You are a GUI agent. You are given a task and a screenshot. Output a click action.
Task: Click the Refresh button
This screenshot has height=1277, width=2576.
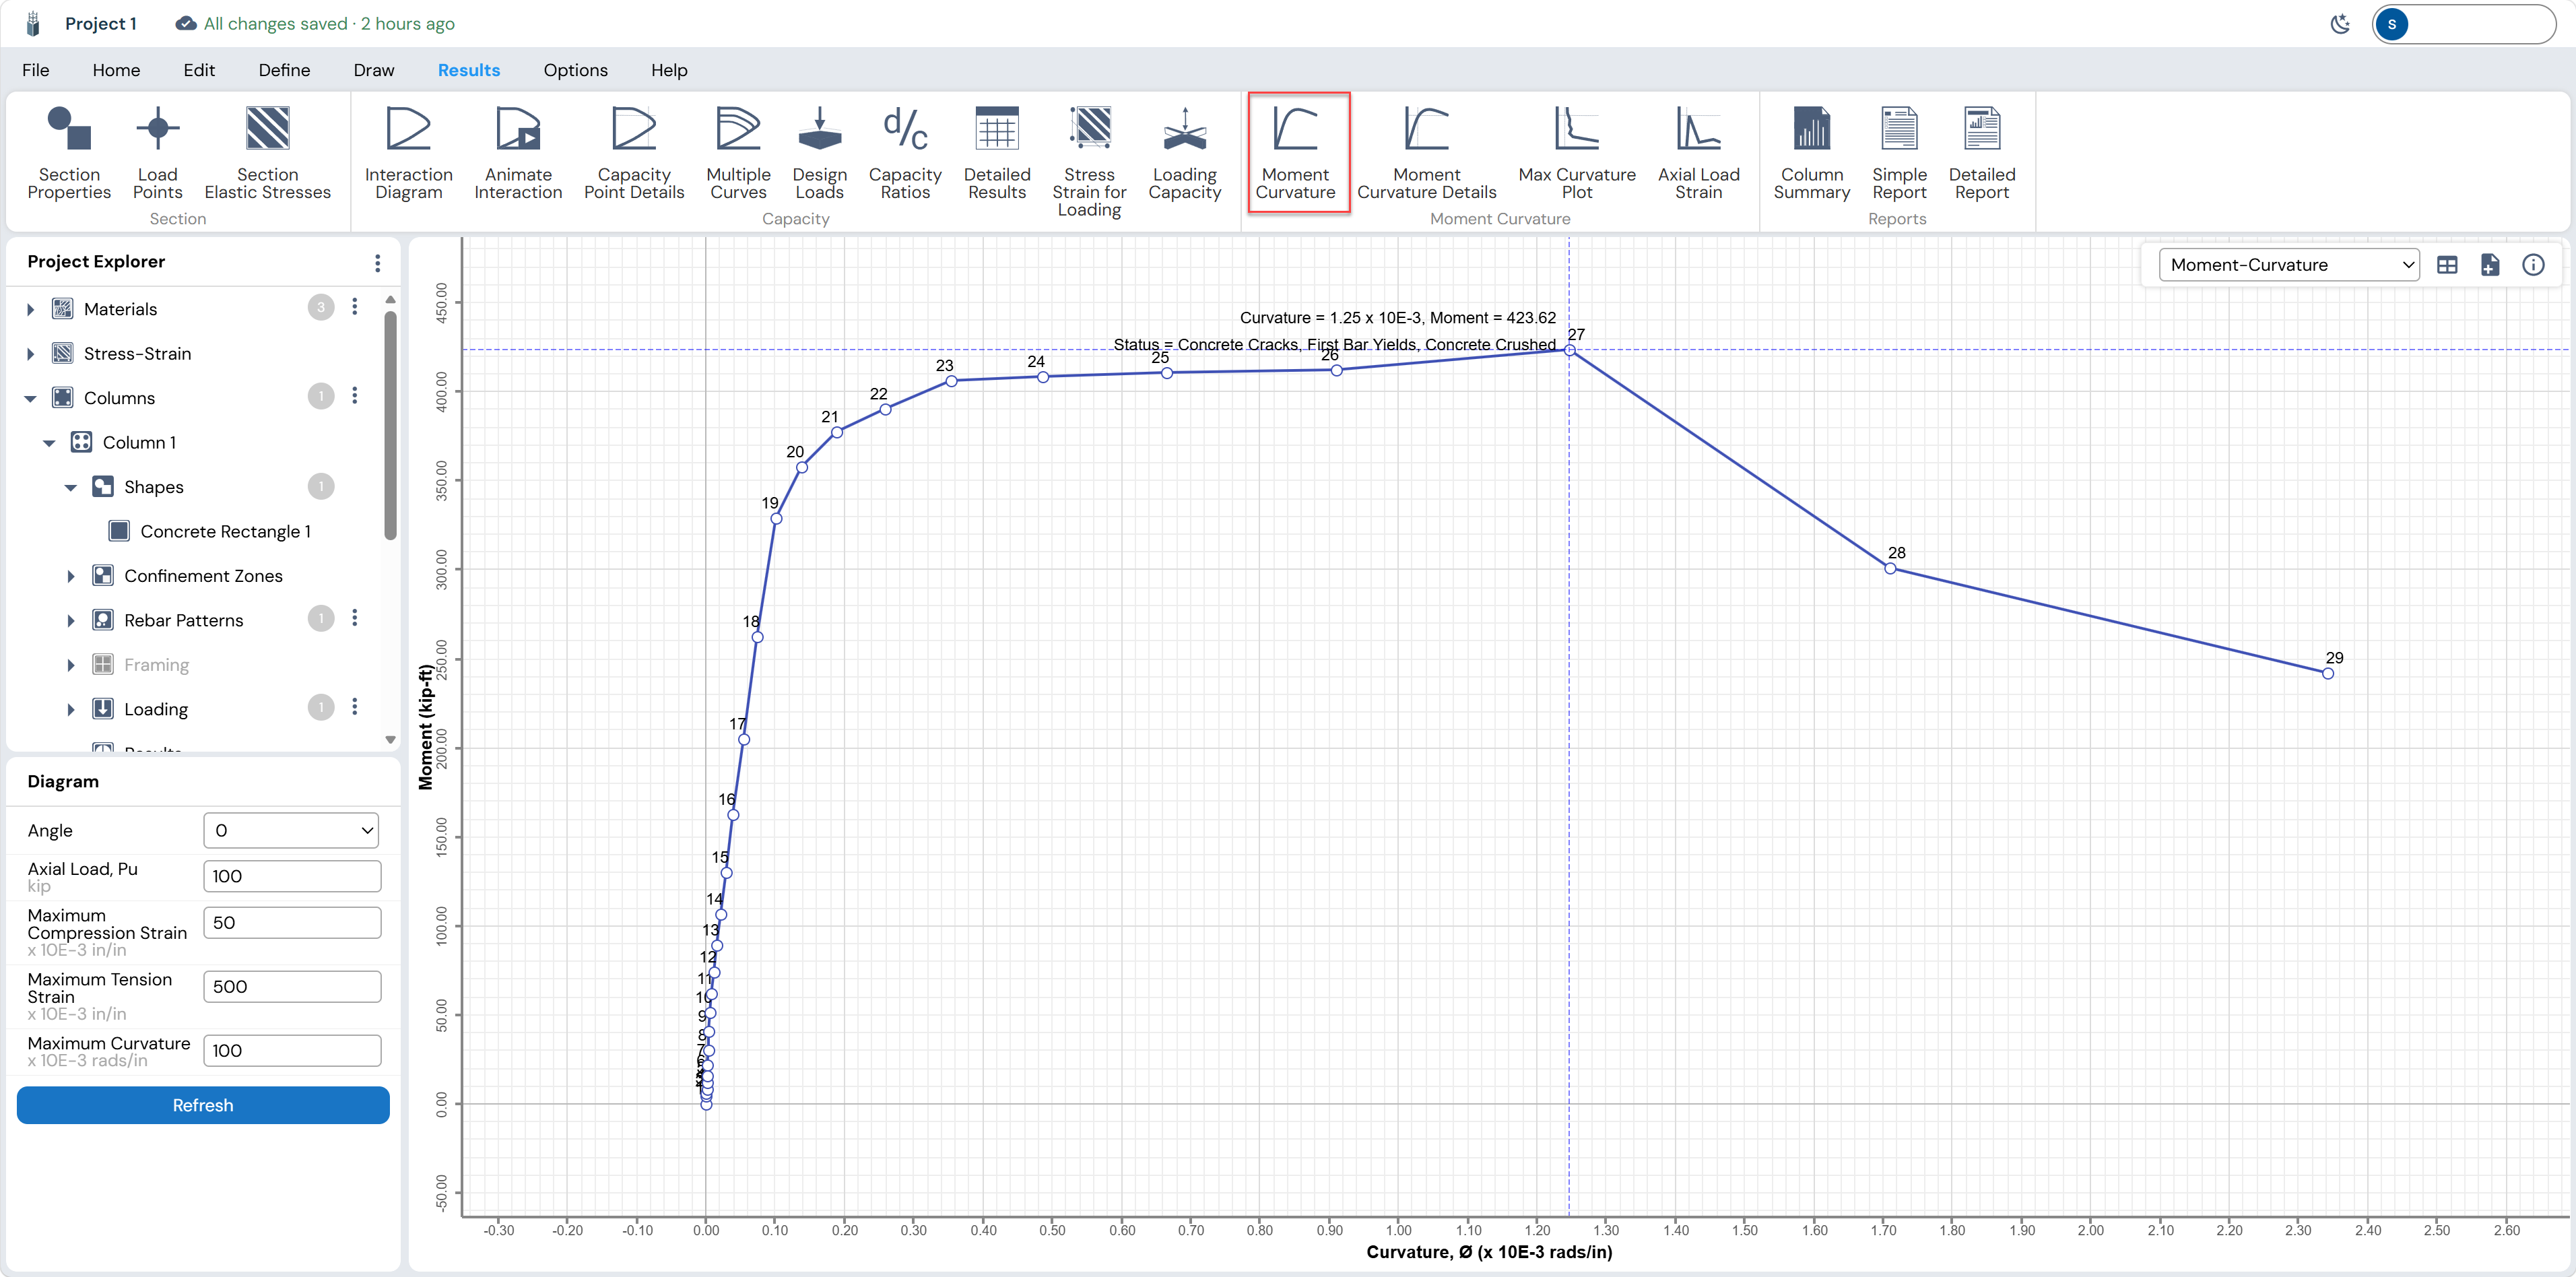[x=203, y=1105]
